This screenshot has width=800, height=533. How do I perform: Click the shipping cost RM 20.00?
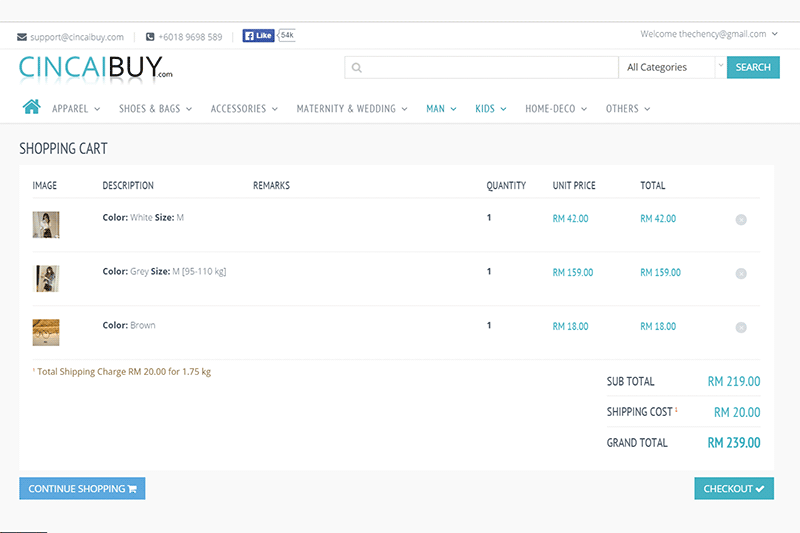[737, 412]
